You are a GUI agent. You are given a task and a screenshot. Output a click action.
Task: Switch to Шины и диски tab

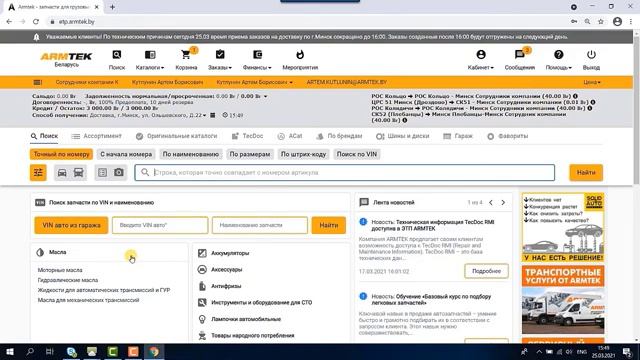click(x=402, y=136)
